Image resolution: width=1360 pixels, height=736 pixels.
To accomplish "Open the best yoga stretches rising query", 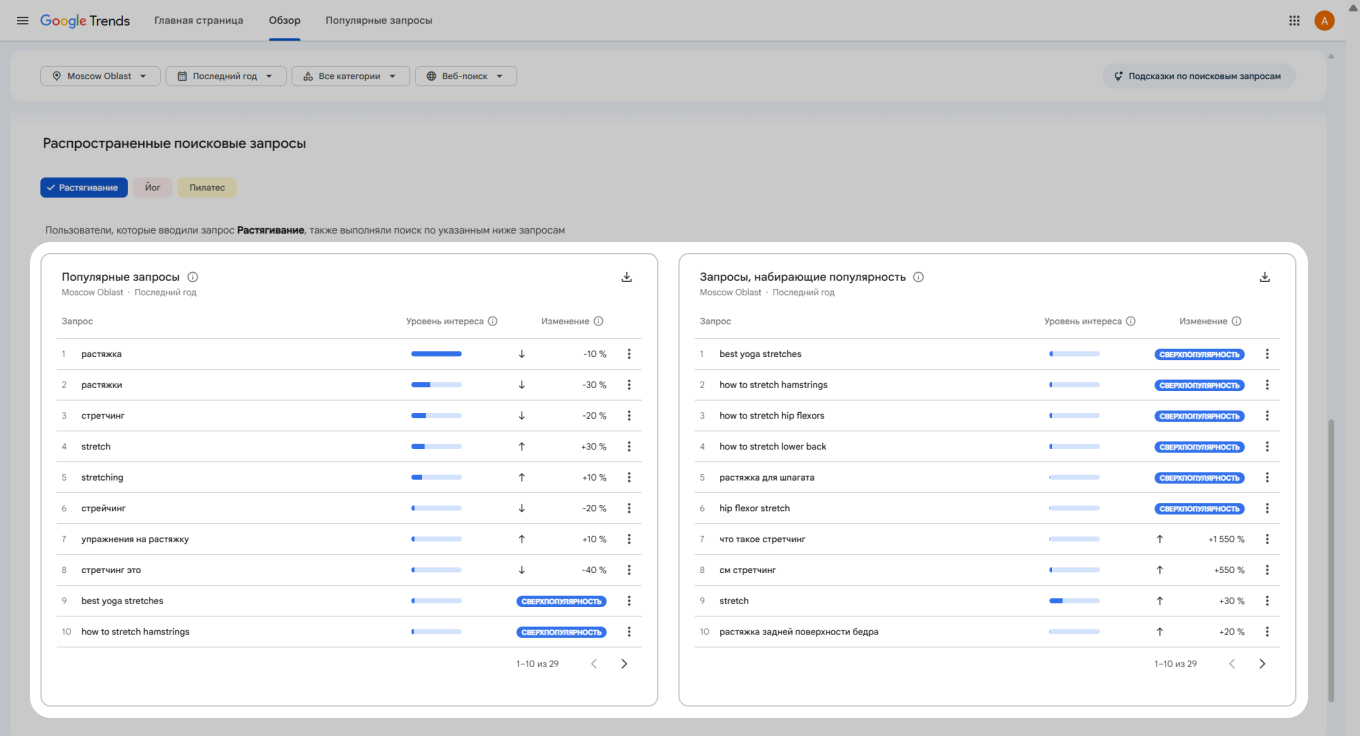I will click(x=760, y=354).
